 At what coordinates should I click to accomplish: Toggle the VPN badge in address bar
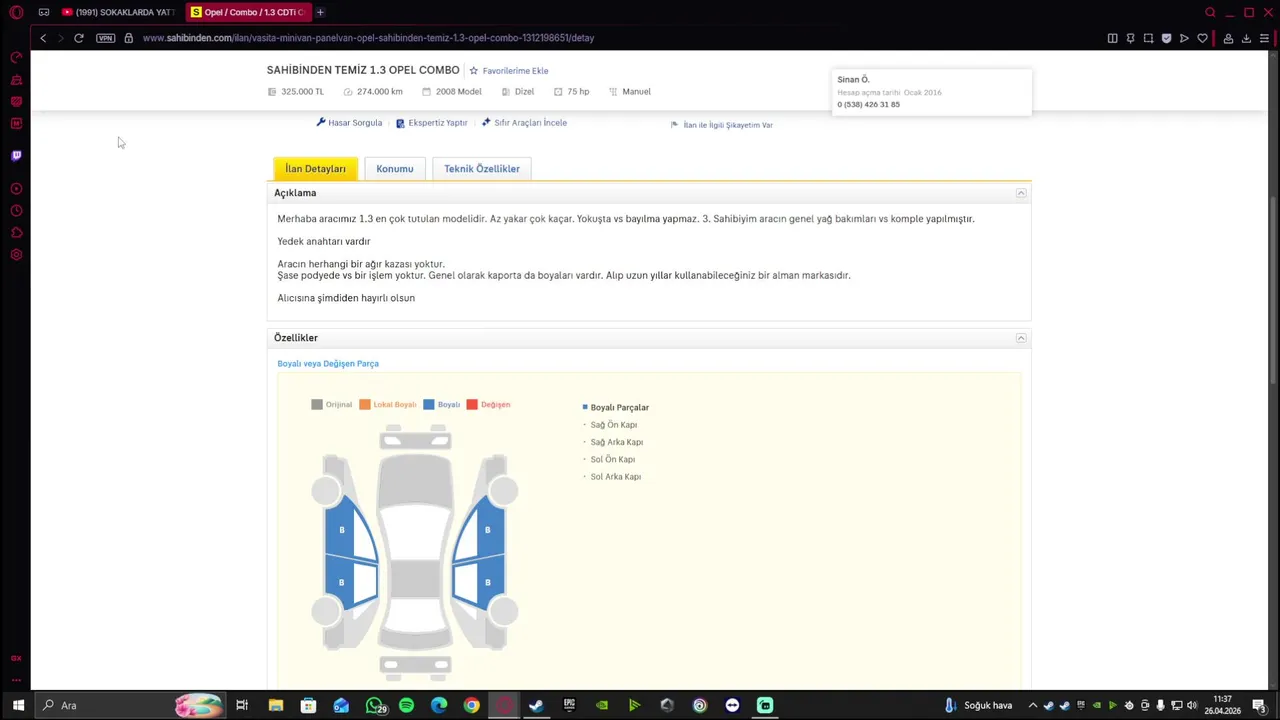(106, 38)
